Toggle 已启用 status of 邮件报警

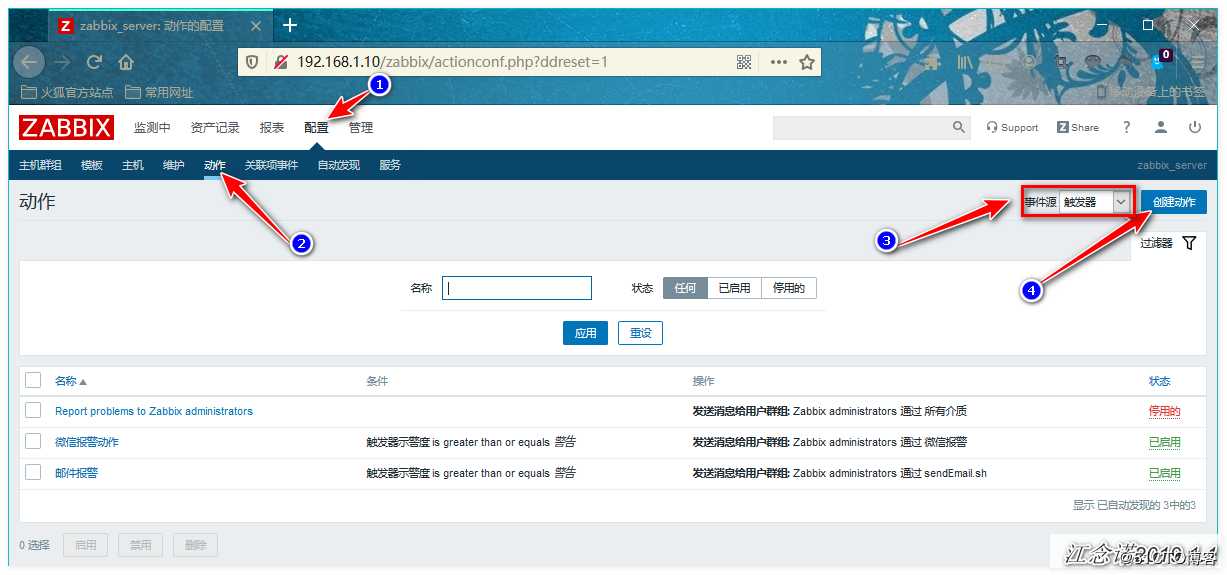coord(1164,473)
